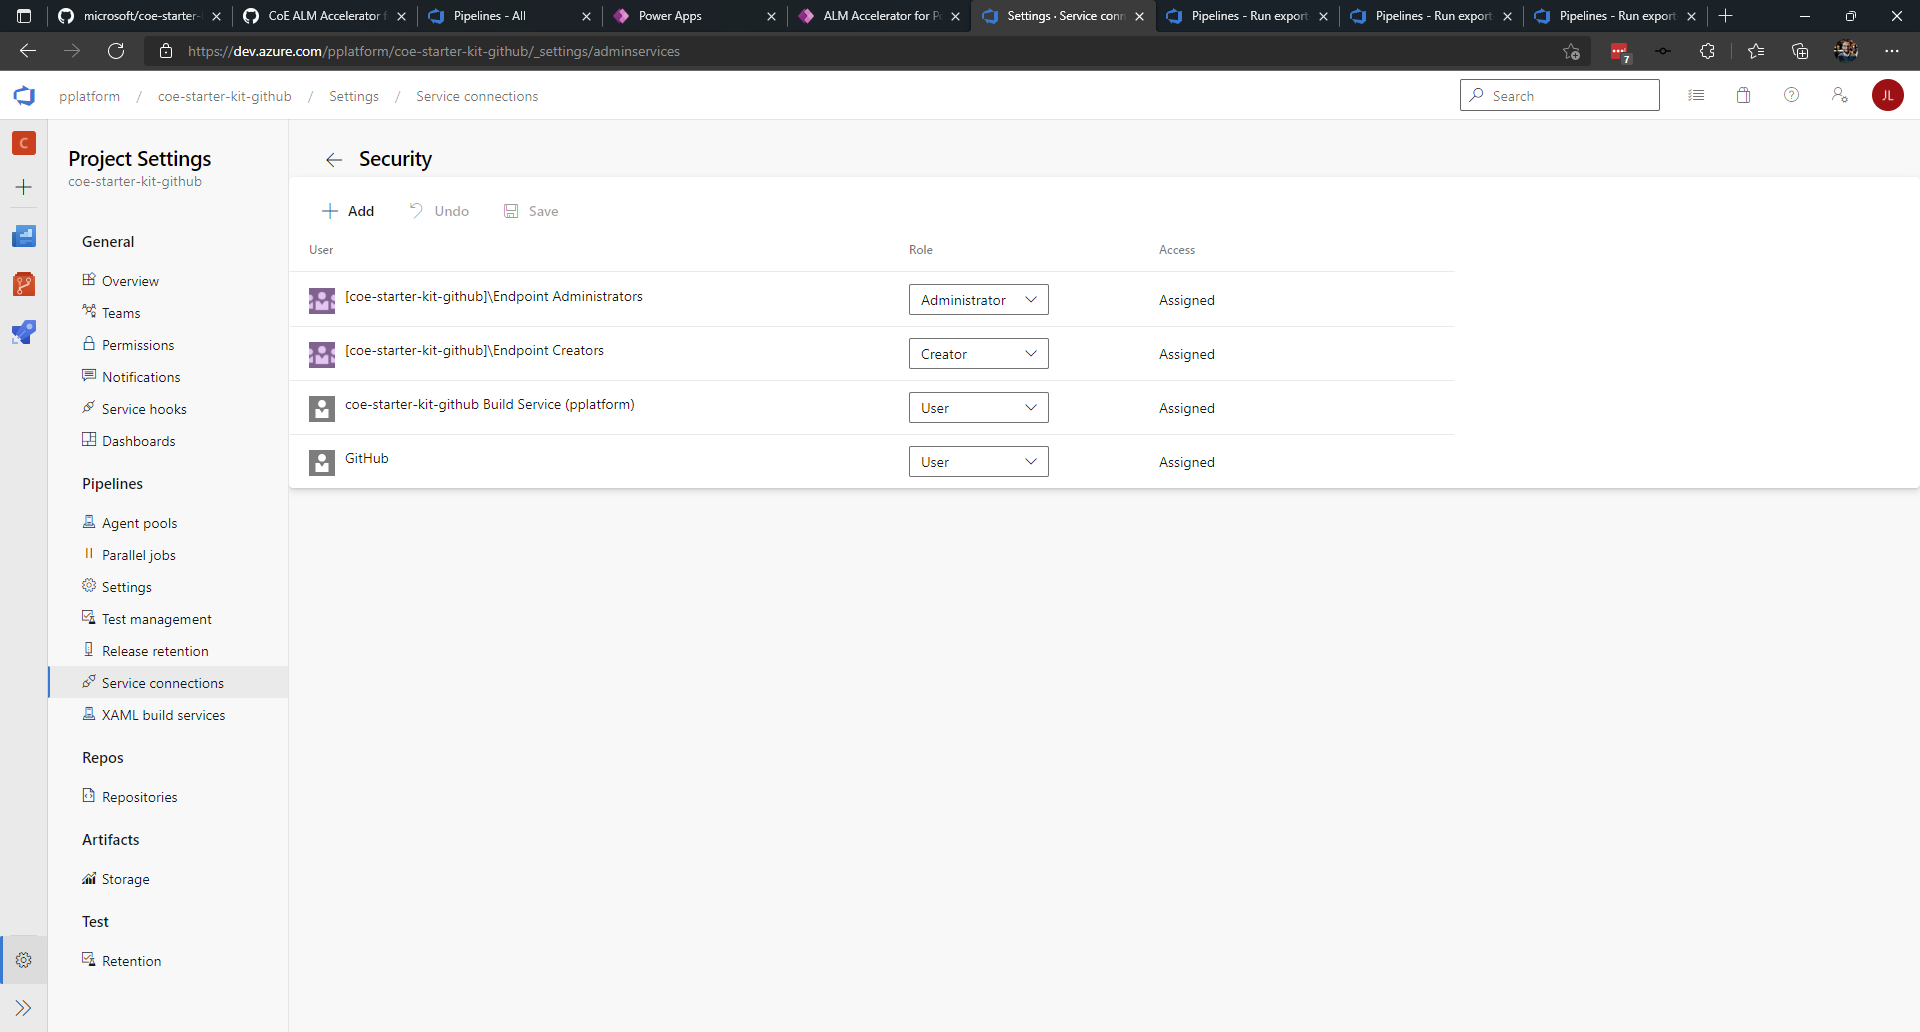Viewport: 1920px width, 1032px height.
Task: Open User settings icon in header
Action: 1840,95
